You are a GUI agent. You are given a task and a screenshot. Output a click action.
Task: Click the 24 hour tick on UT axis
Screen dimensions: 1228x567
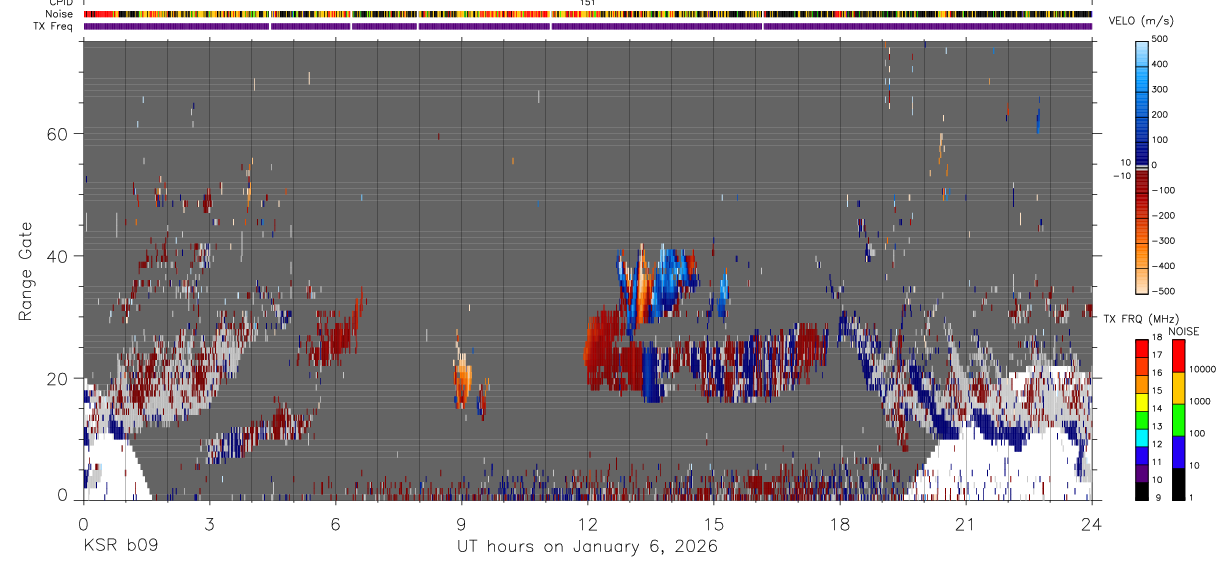[x=1092, y=524]
